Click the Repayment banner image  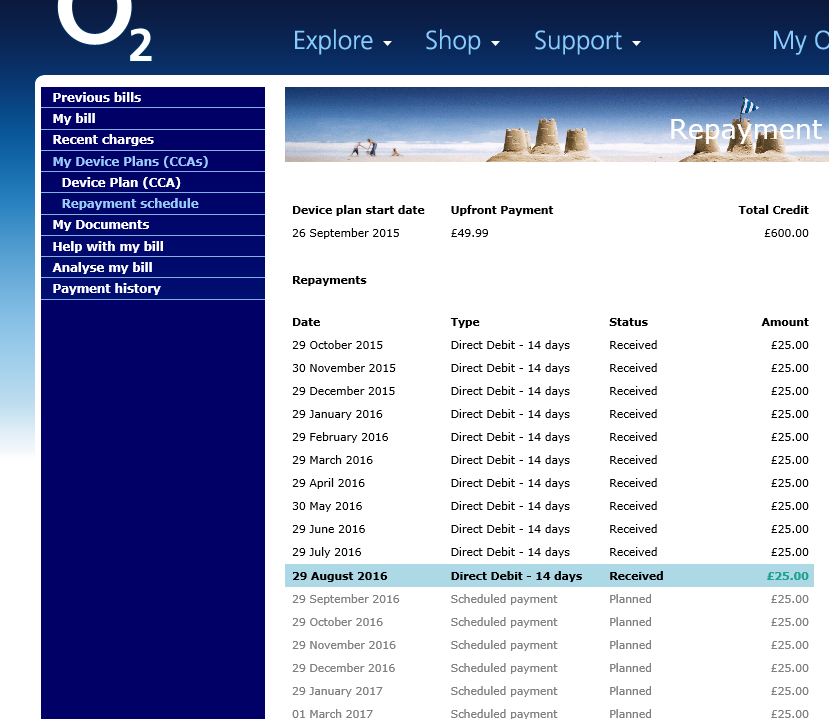tap(557, 124)
